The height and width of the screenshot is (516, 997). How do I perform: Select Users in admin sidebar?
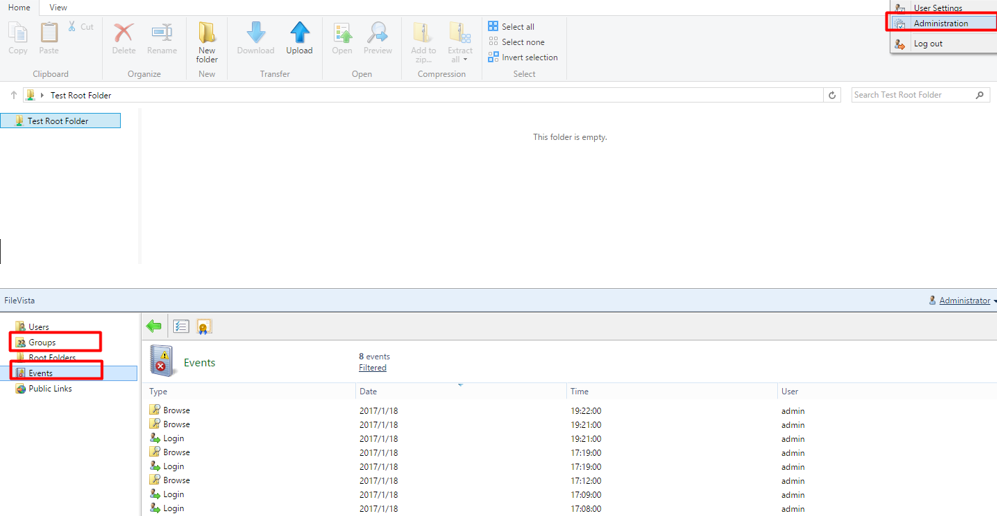pos(38,327)
